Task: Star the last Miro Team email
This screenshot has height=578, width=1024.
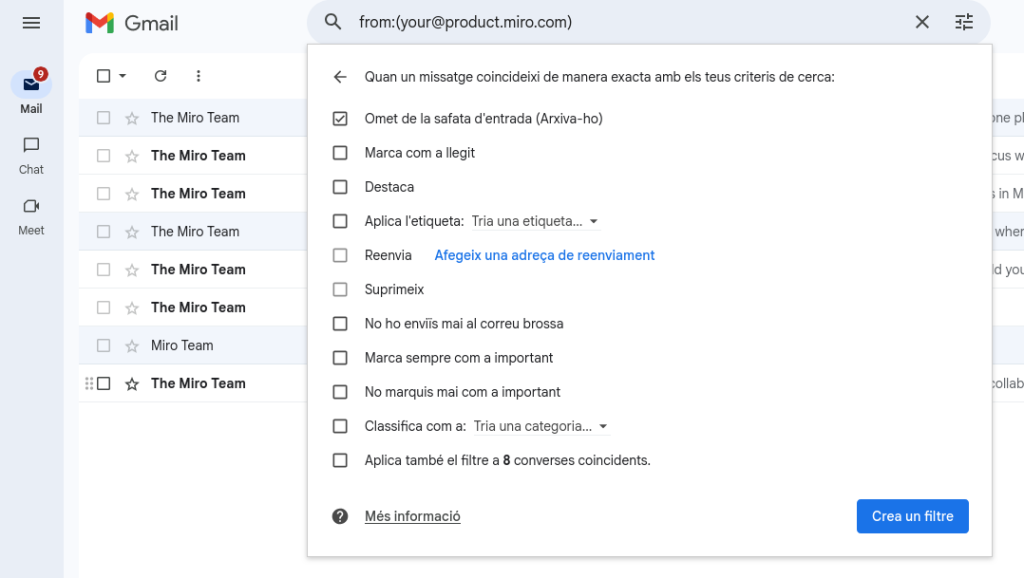Action: click(131, 383)
